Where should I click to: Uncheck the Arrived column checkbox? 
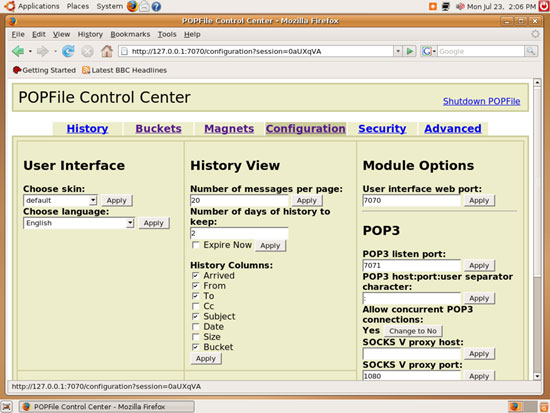196,276
